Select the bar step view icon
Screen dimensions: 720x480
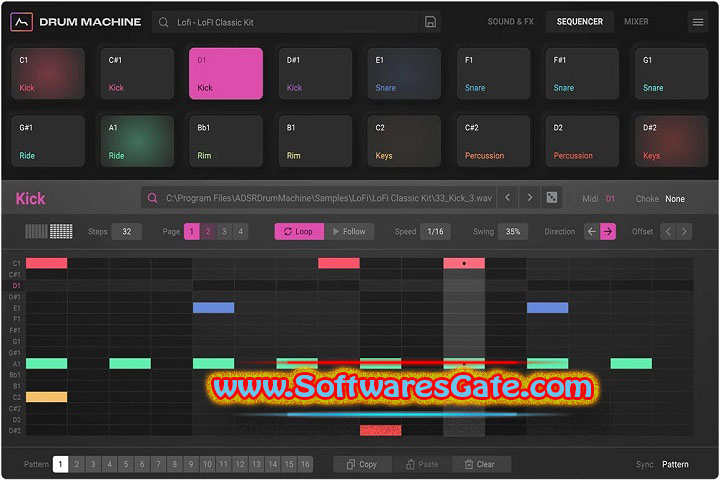click(x=36, y=232)
